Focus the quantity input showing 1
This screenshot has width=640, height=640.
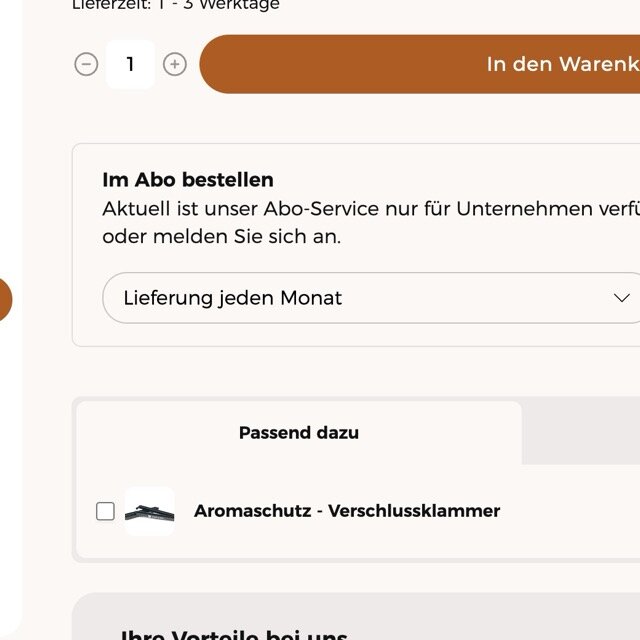click(130, 65)
